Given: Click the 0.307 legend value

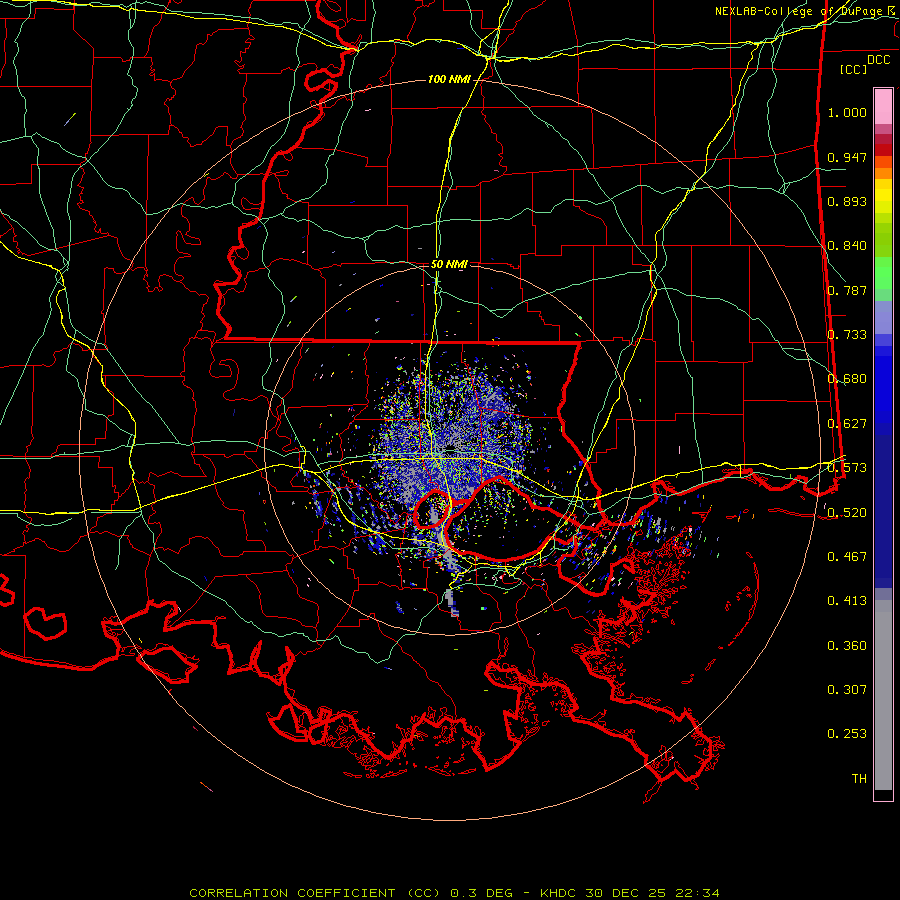Looking at the screenshot, I should tap(847, 690).
